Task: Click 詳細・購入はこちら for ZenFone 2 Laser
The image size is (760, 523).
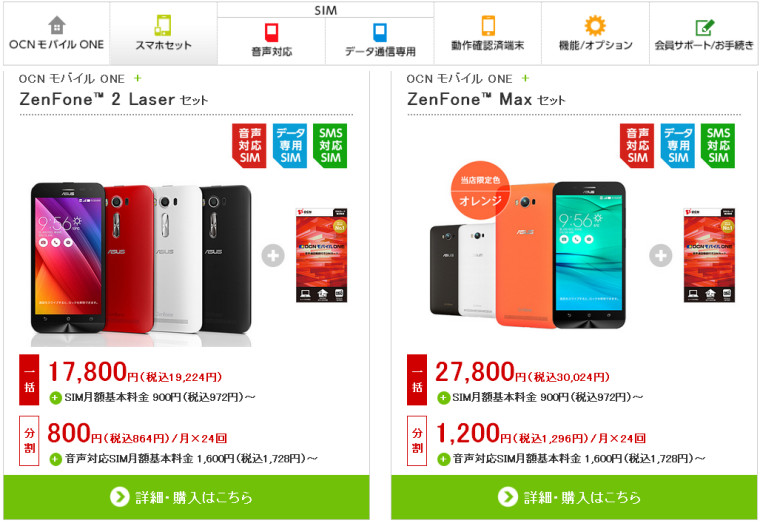Action: 186,497
